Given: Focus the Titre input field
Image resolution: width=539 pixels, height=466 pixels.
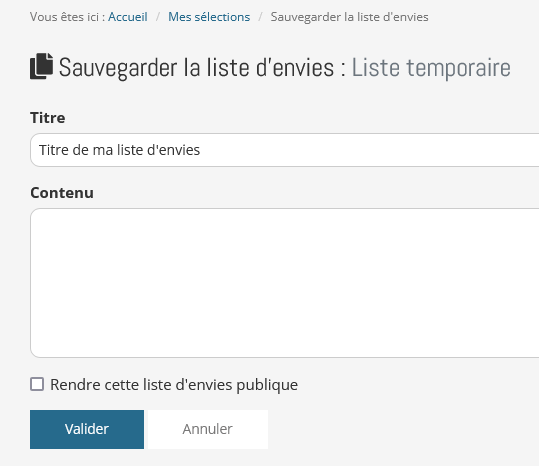Looking at the screenshot, I should coord(285,150).
